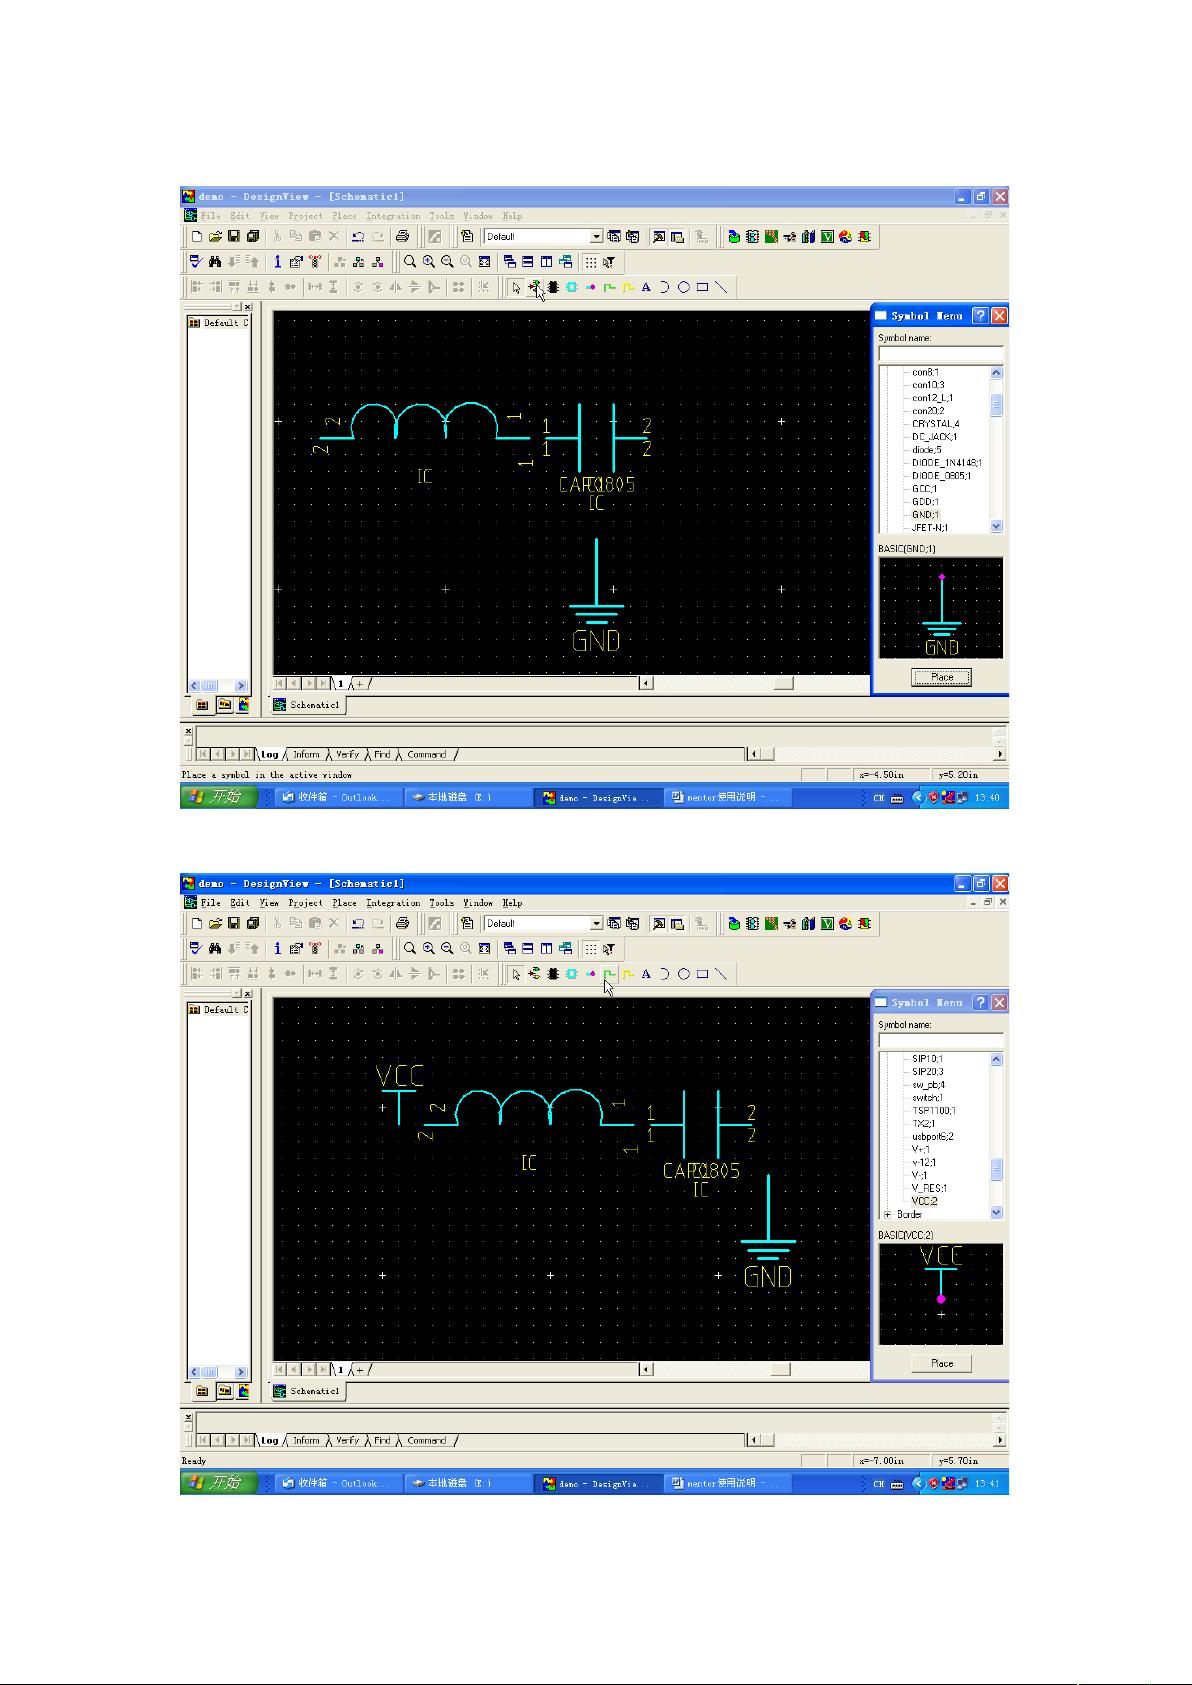Screen dimensions: 1192x1685
Task: Activate the Select arrow tool in the lower window
Action: (516, 974)
